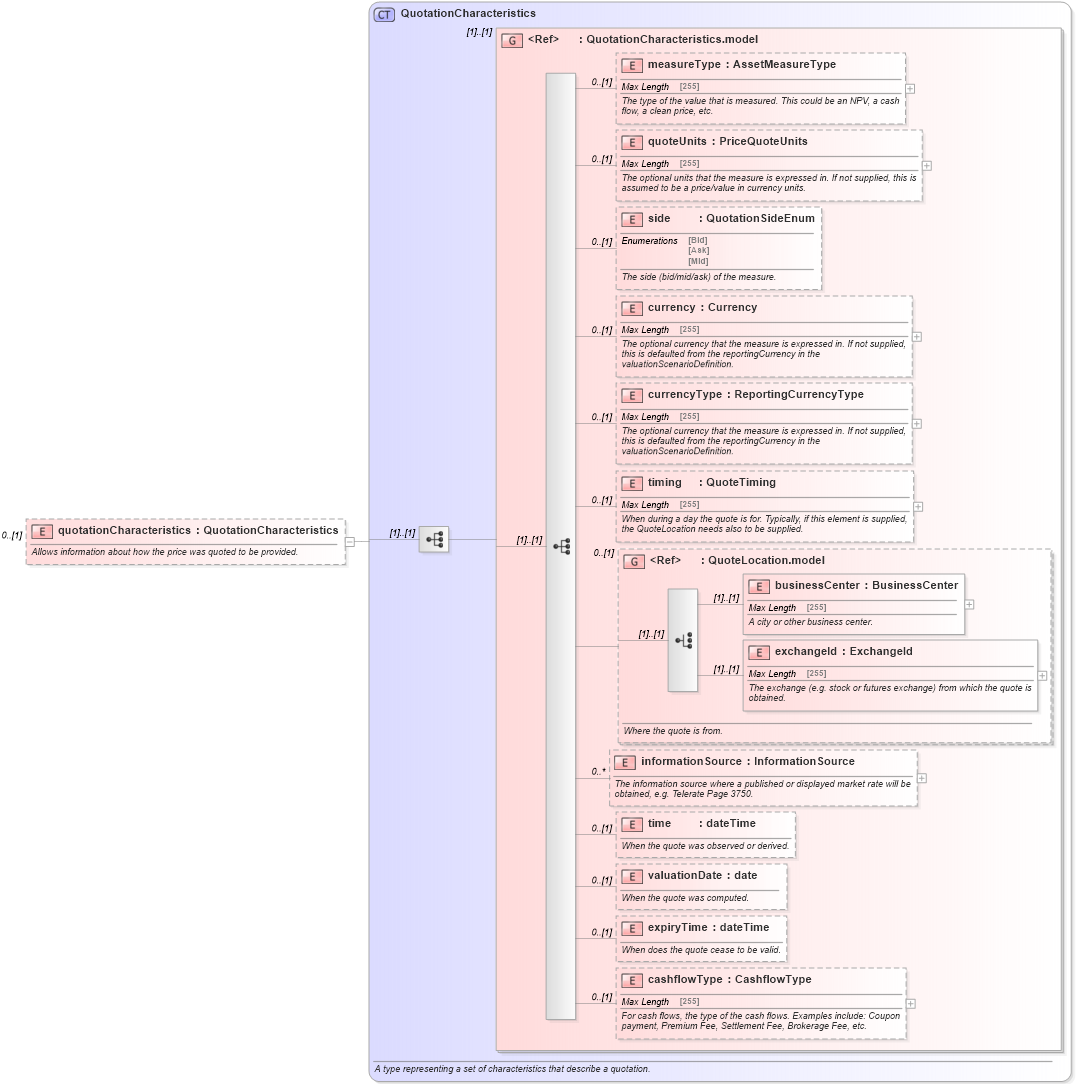The image size is (1076, 1084).
Task: Click the Ask enumeration value
Action: pos(698,250)
